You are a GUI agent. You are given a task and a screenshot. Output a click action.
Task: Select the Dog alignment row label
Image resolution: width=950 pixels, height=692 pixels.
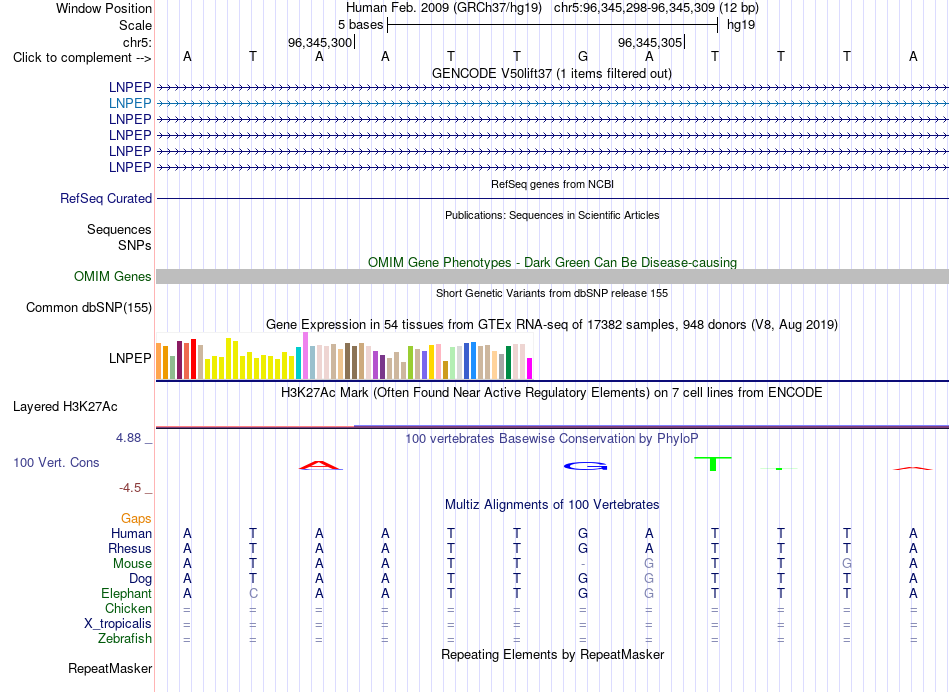pos(140,579)
